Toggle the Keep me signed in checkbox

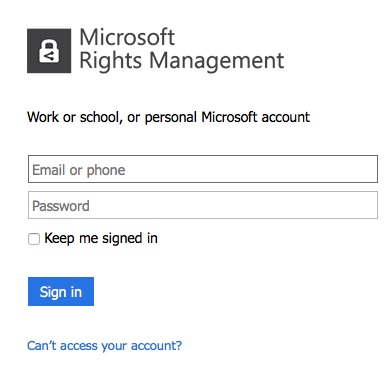click(x=34, y=239)
